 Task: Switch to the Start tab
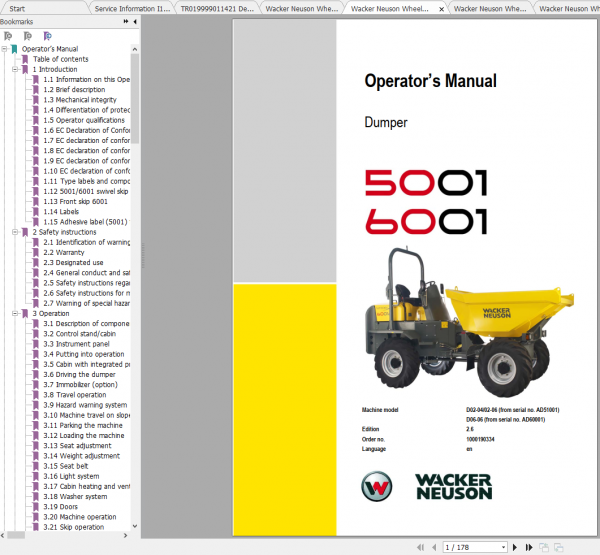(x=18, y=7)
